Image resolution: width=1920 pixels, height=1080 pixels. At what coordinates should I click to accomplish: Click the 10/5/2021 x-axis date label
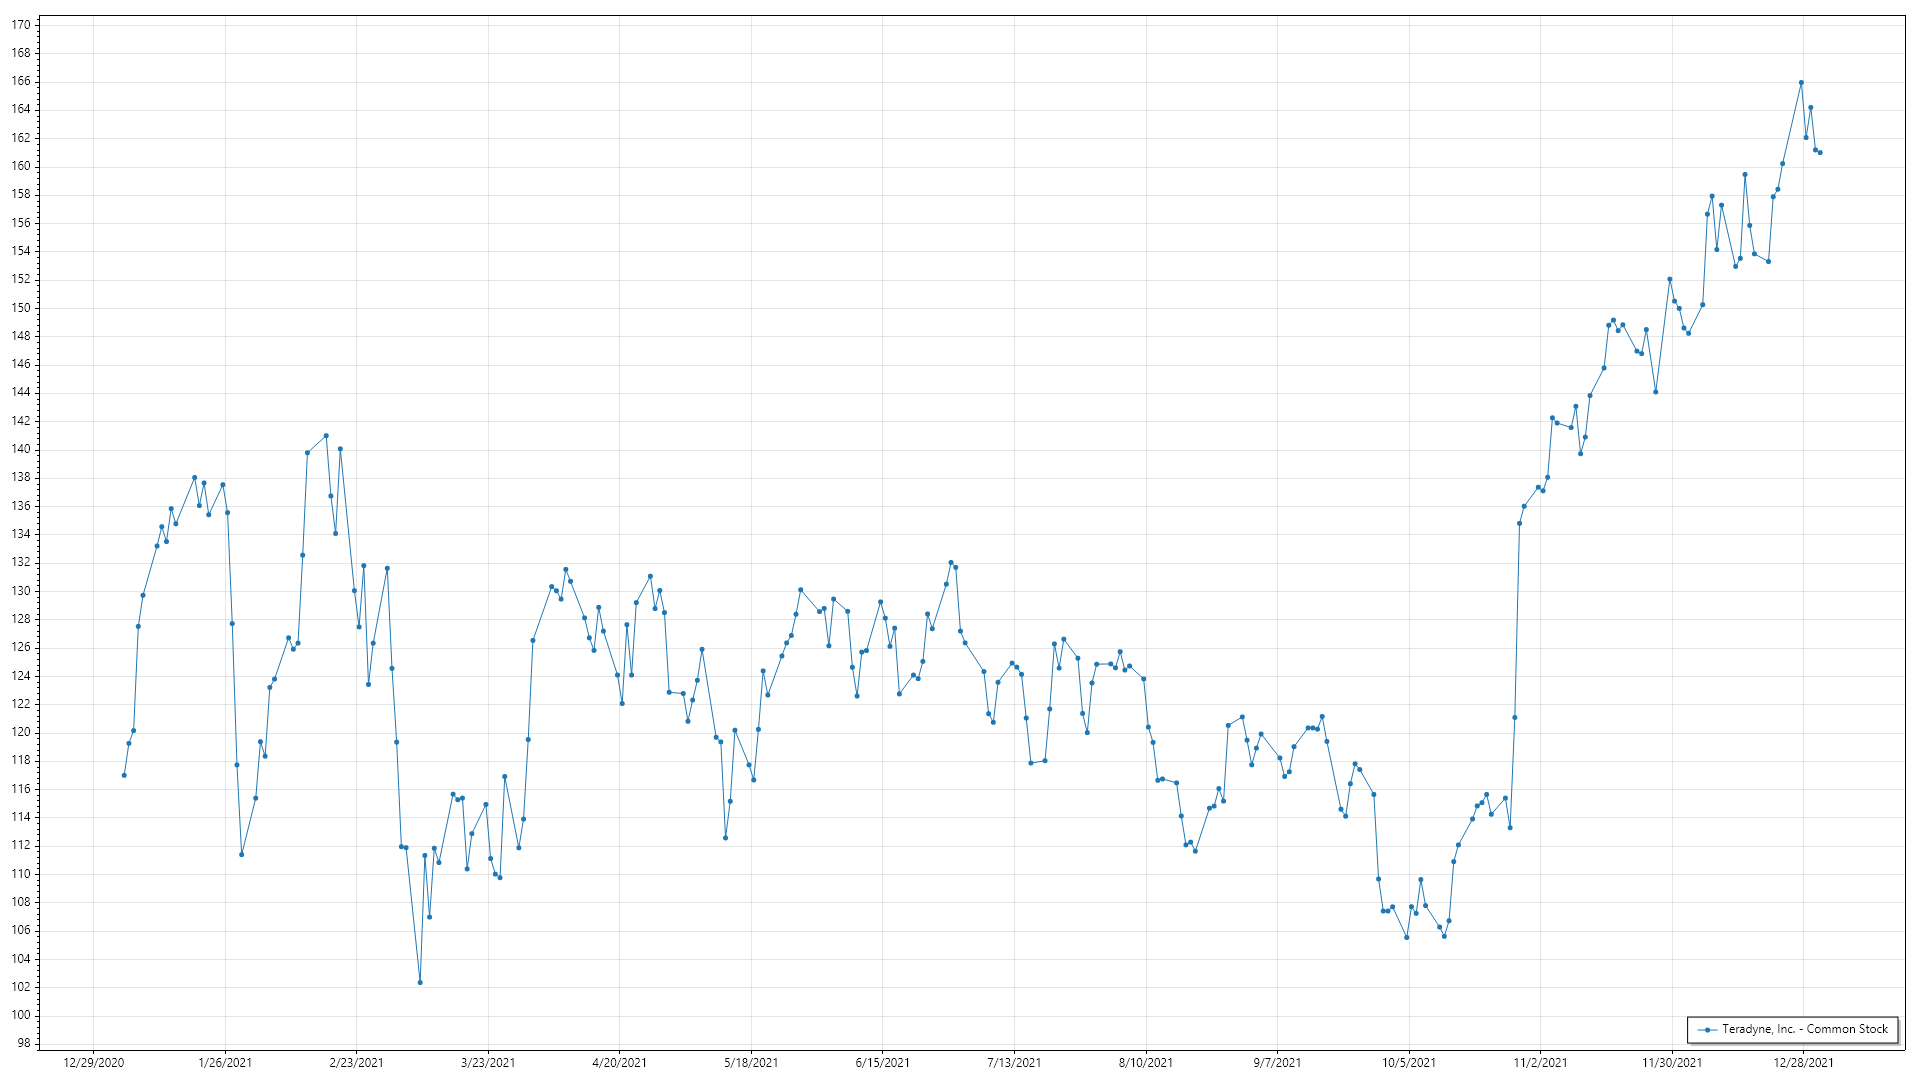1409,1062
